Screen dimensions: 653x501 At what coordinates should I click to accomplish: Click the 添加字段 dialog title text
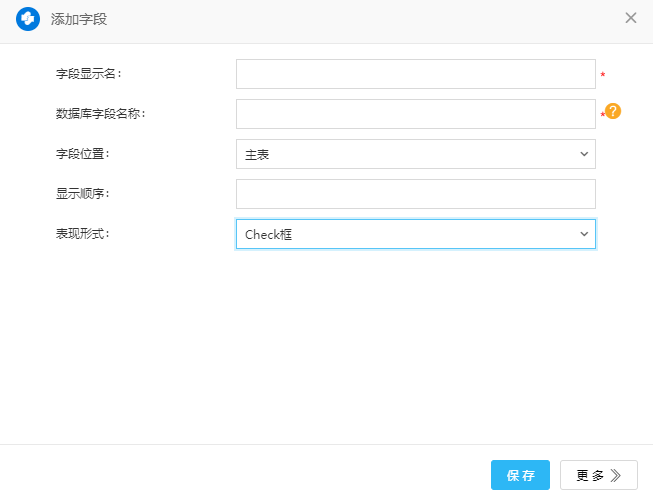[x=80, y=18]
